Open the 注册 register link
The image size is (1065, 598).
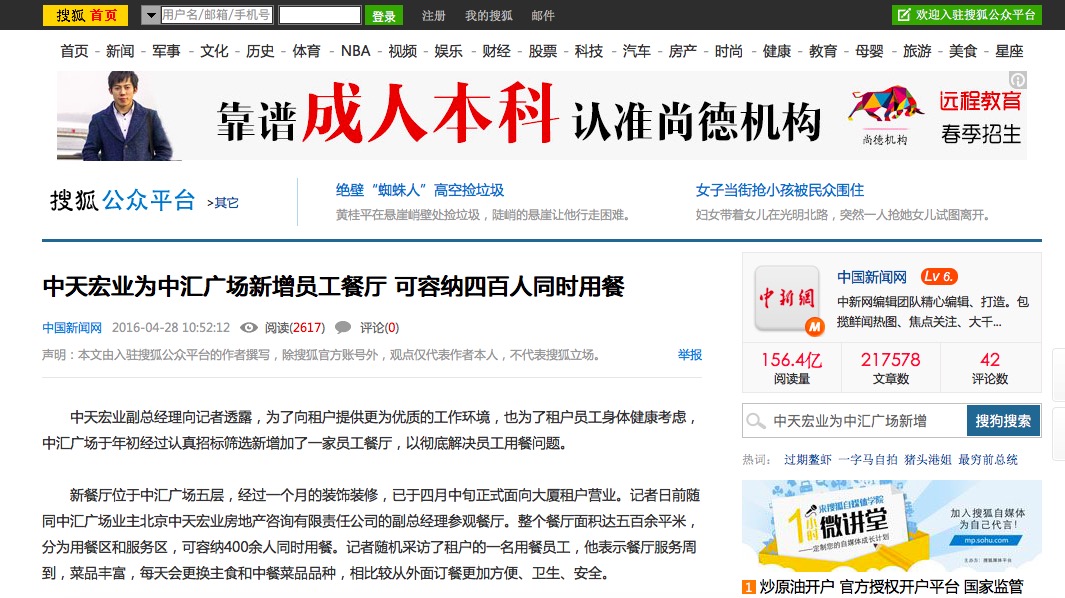(x=434, y=16)
